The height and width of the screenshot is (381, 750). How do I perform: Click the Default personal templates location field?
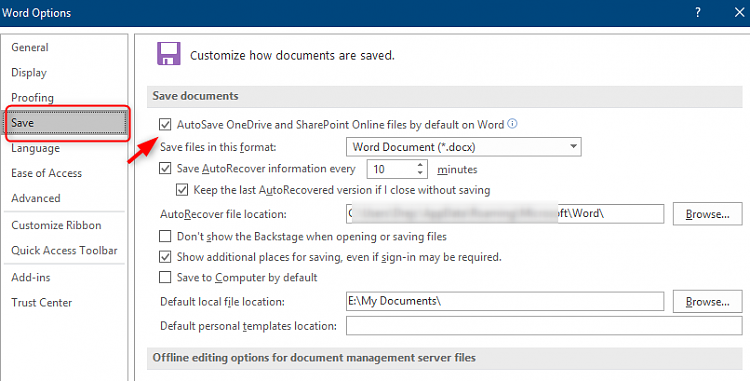coord(544,326)
